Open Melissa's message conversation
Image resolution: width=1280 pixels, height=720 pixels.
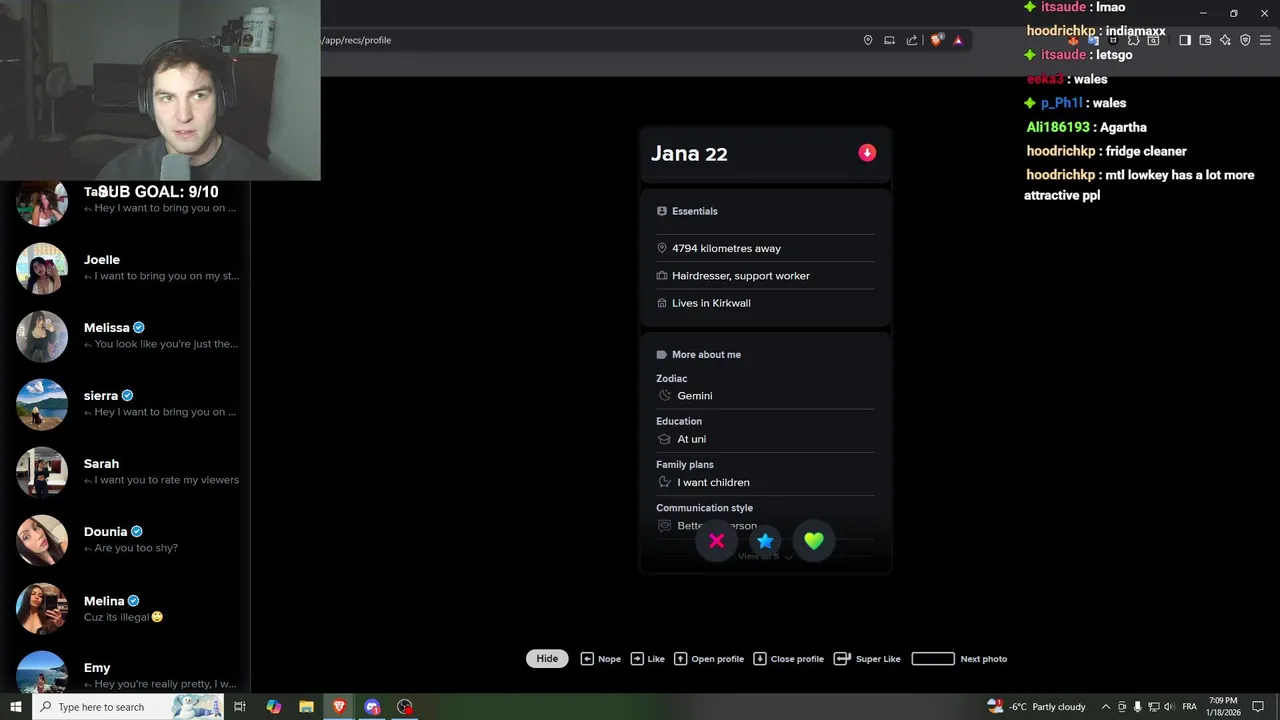click(125, 336)
